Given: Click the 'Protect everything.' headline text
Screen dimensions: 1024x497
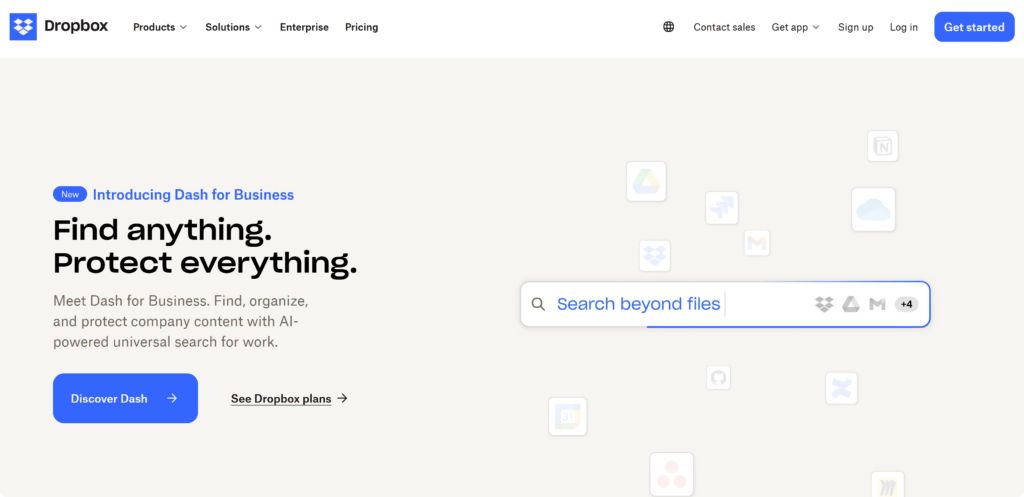Looking at the screenshot, I should pyautogui.click(x=205, y=263).
